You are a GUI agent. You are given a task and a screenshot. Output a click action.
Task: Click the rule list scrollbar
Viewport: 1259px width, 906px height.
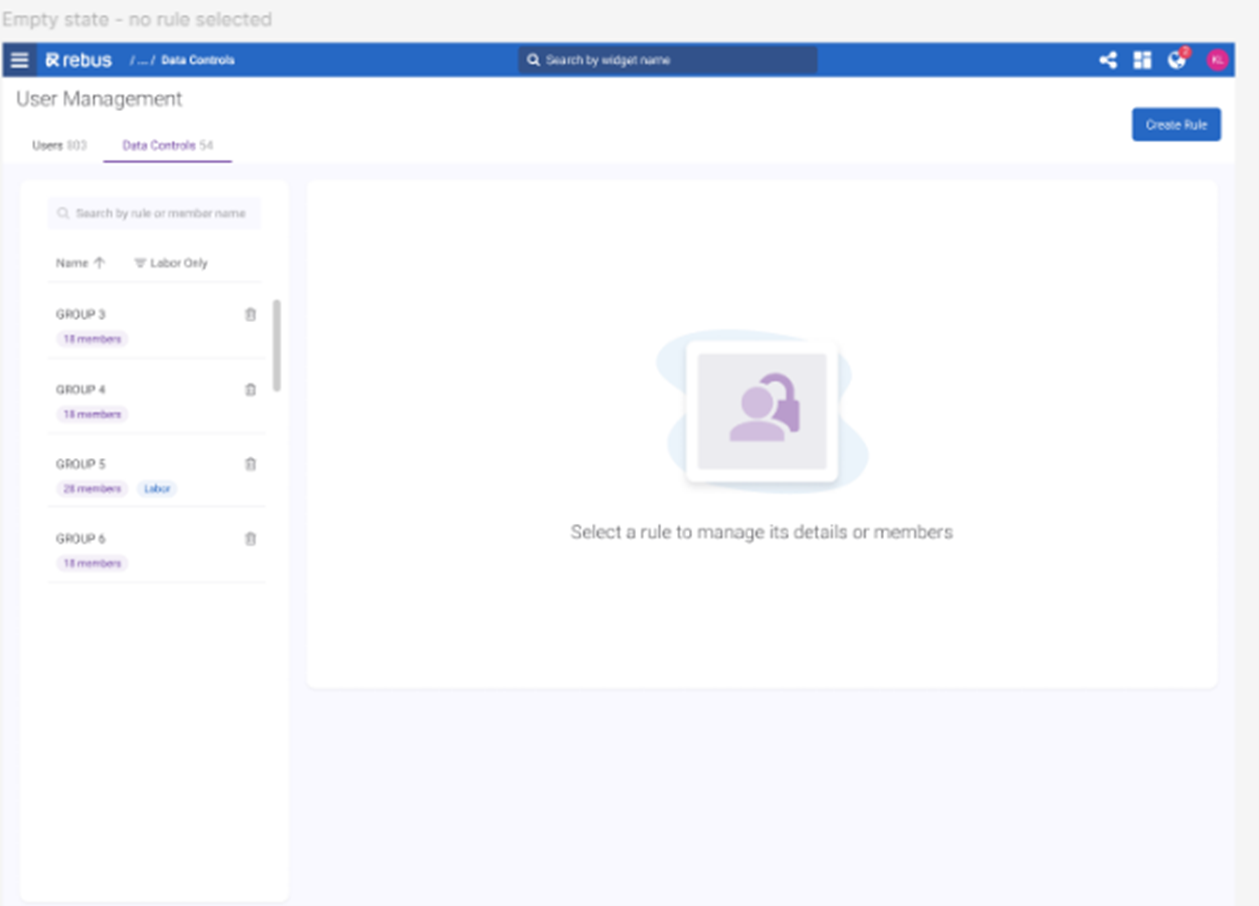coord(277,345)
